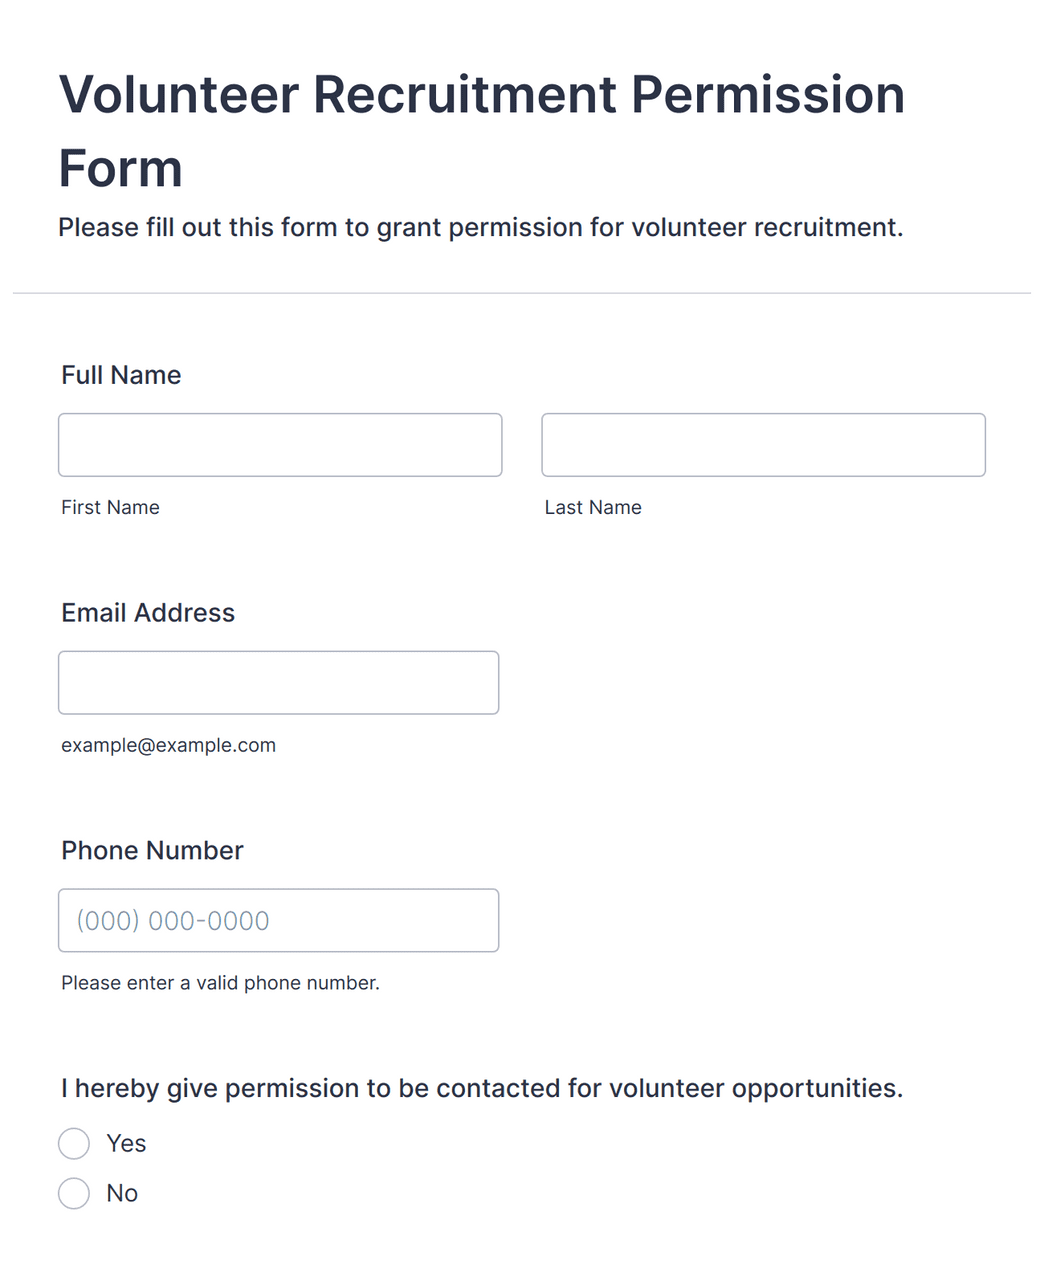1044x1285 pixels.
Task: Focus the Email Address text box
Action: point(278,683)
